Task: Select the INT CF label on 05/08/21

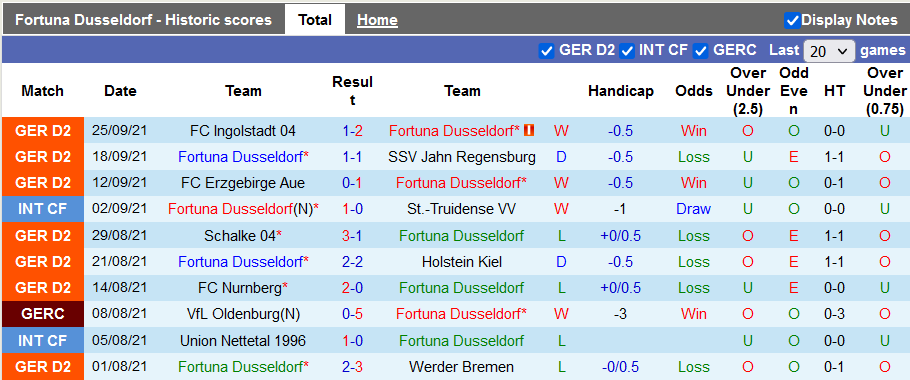Action: (43, 340)
